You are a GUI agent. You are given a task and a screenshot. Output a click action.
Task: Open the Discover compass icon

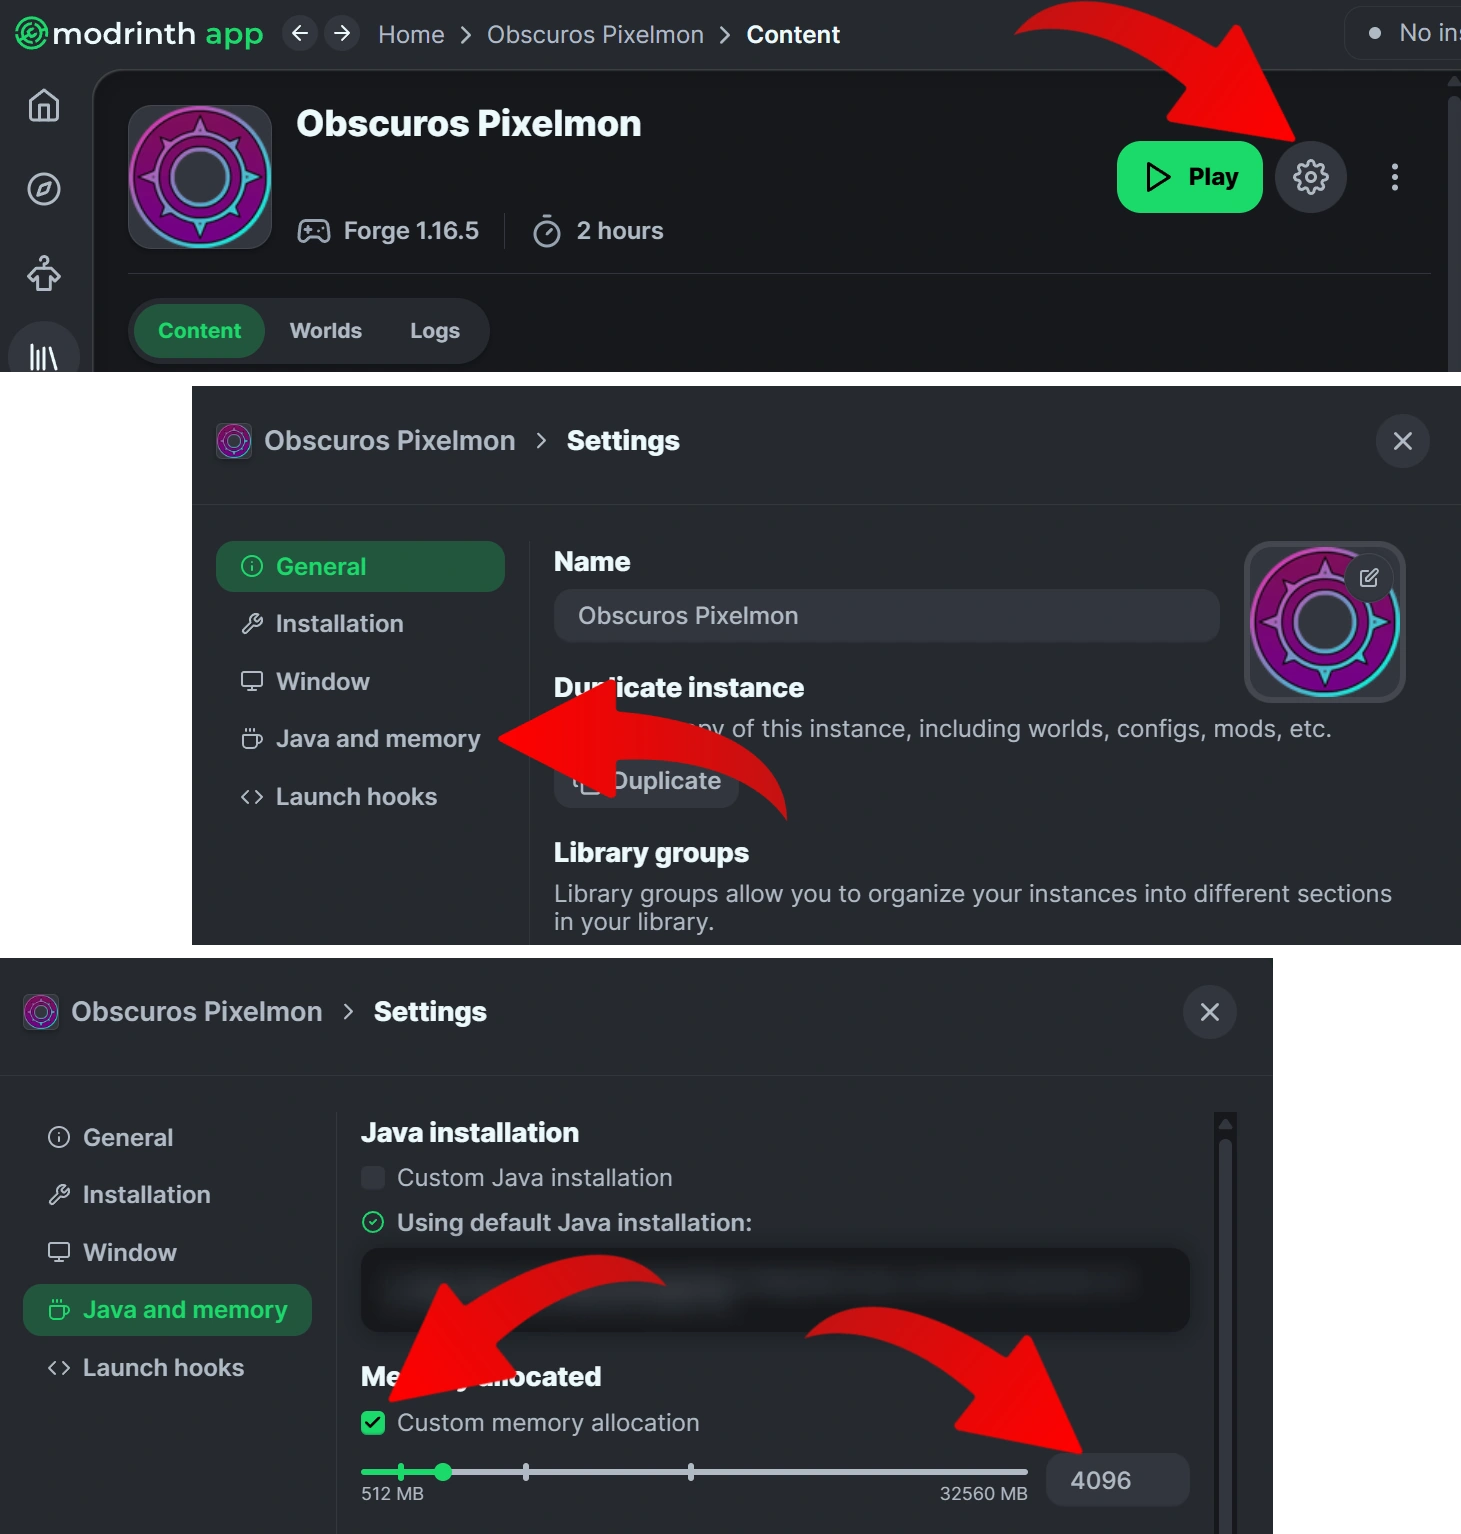click(44, 189)
